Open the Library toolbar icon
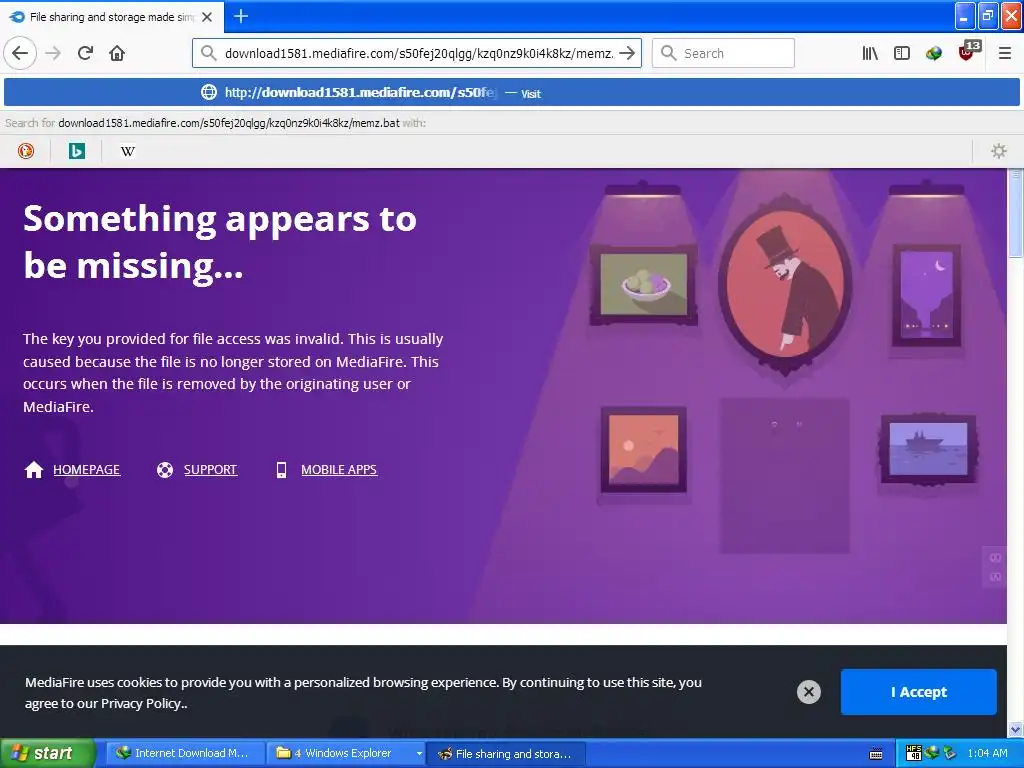The height and width of the screenshot is (768, 1024). pyautogui.click(x=870, y=54)
